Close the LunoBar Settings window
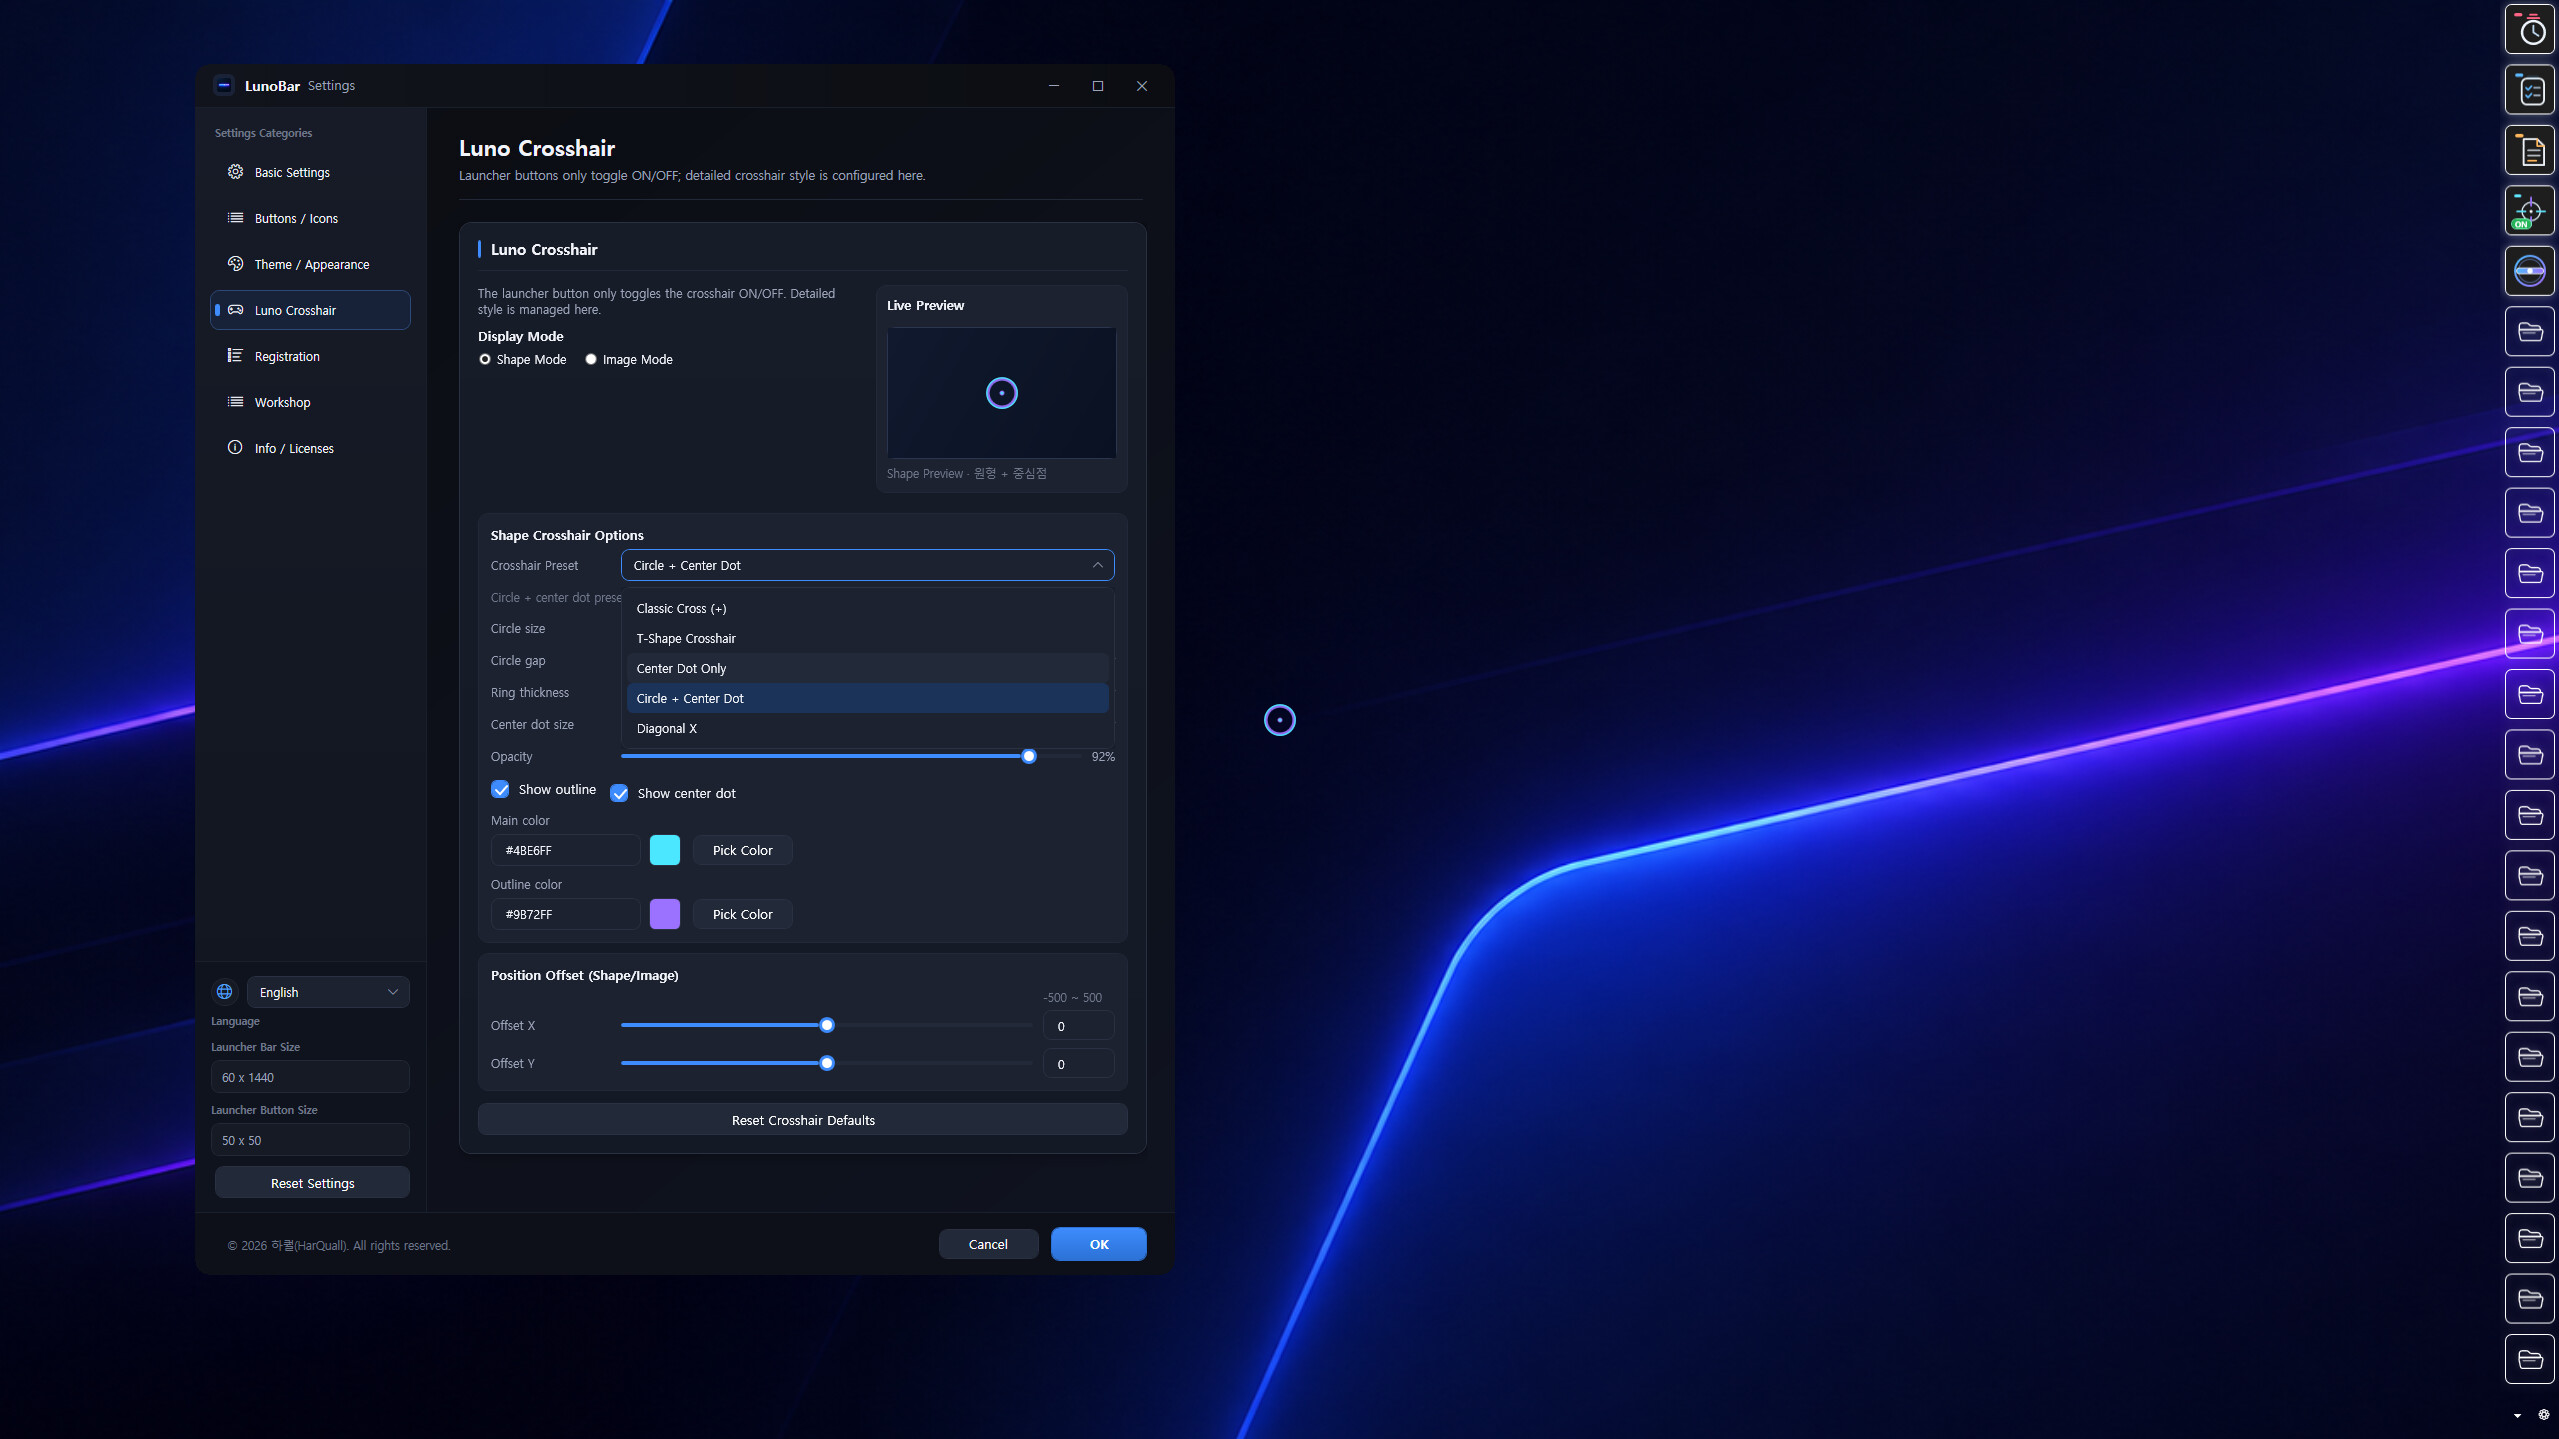The width and height of the screenshot is (2559, 1439). coord(1141,86)
